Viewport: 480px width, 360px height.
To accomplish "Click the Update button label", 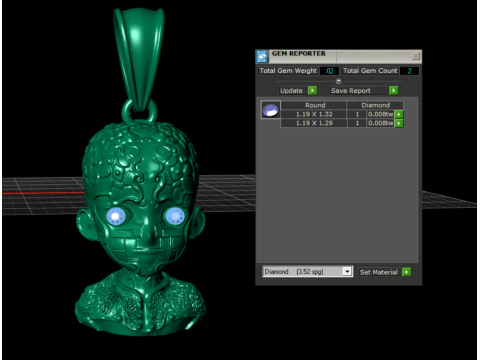I will tap(291, 91).
